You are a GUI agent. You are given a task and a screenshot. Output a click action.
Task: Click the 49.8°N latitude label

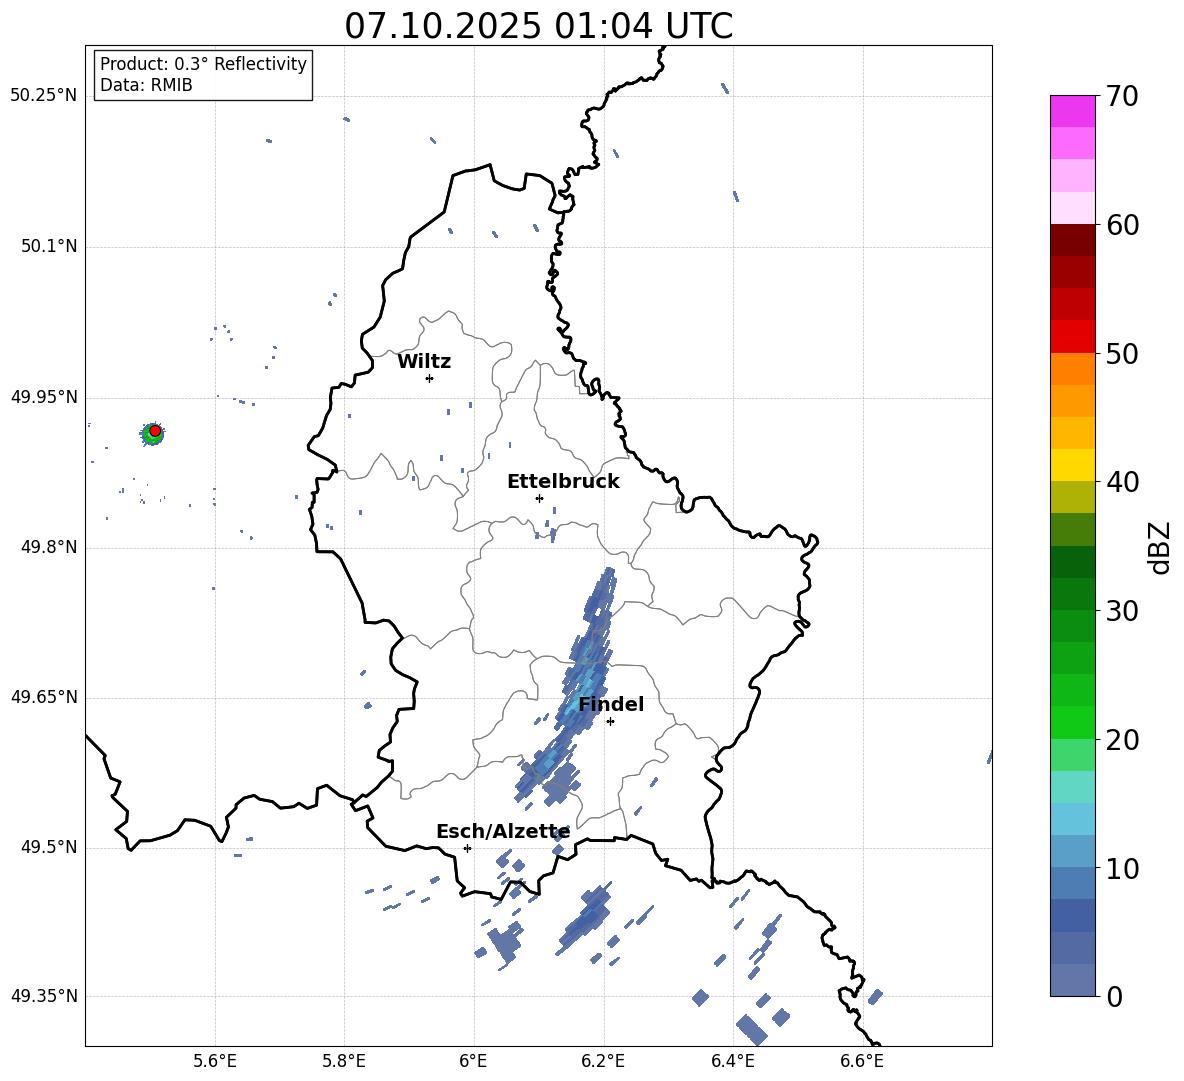tap(49, 547)
